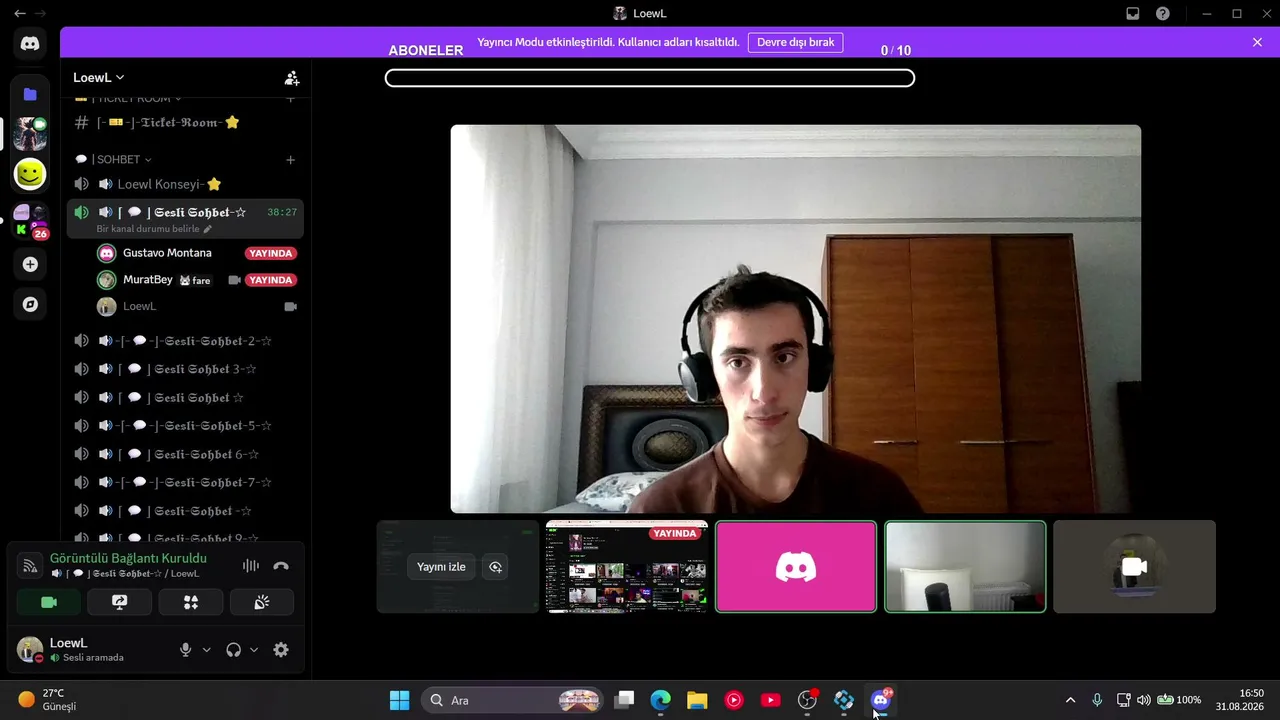Open volume settings in system tray
Screen dimensions: 1280x720
(1143, 700)
